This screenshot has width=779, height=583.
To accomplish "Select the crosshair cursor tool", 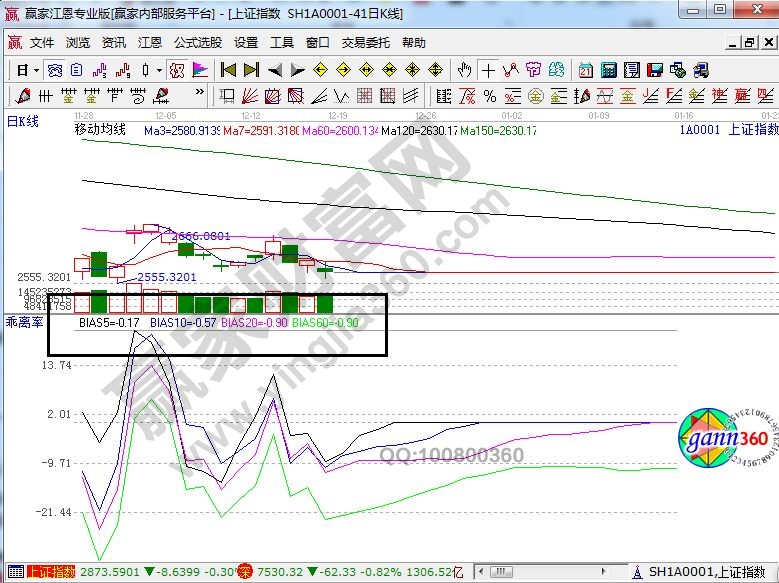I will pos(487,70).
